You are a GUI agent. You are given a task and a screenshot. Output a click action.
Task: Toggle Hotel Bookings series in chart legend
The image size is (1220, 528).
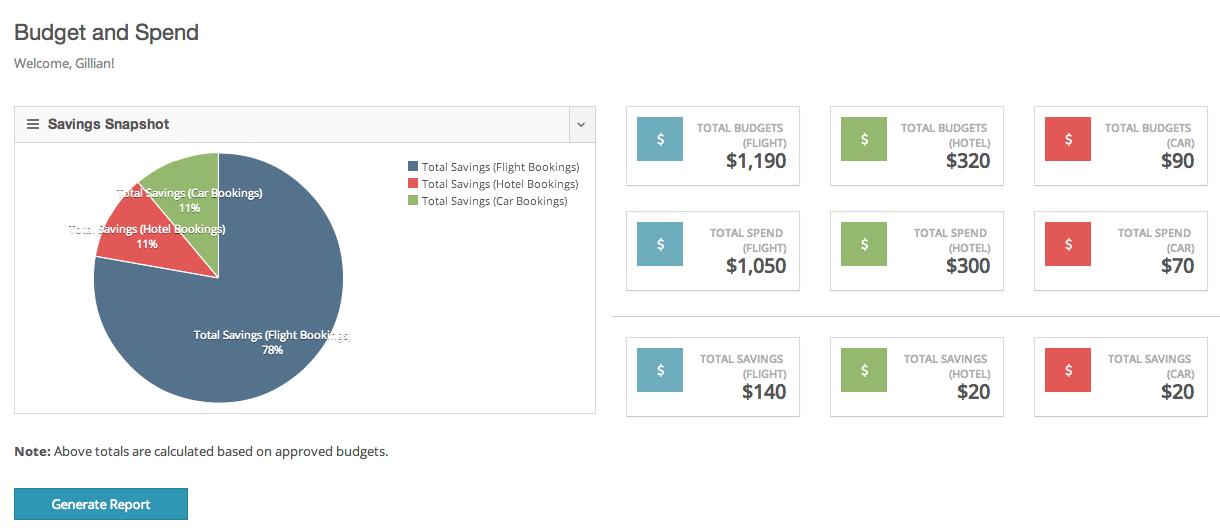493,184
